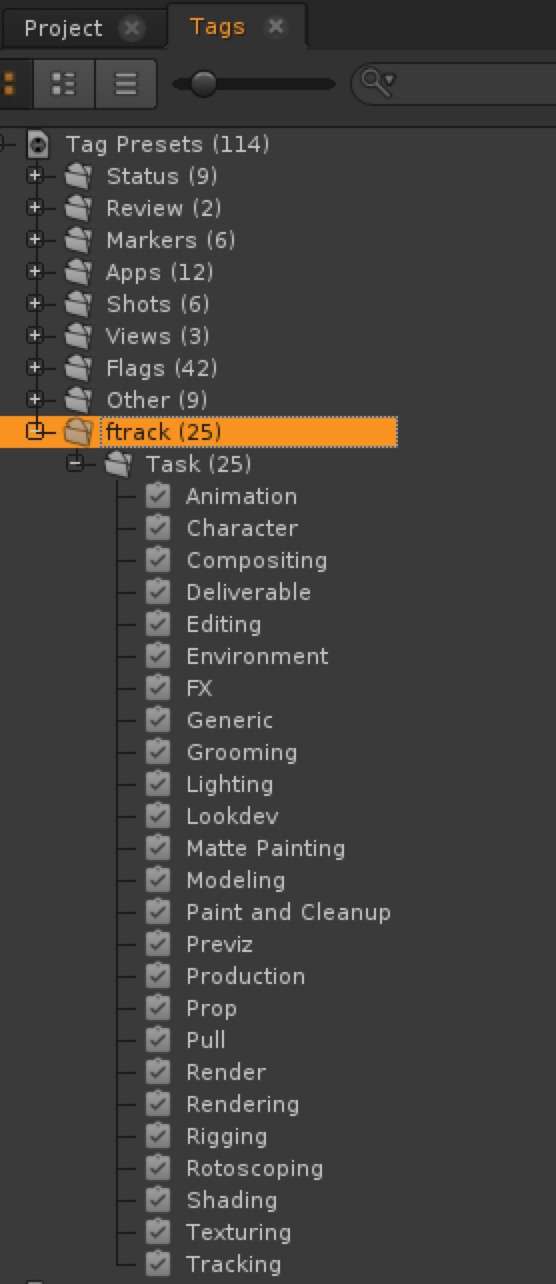556x1284 pixels.
Task: Select the Compositing tag icon
Action: (x=157, y=560)
